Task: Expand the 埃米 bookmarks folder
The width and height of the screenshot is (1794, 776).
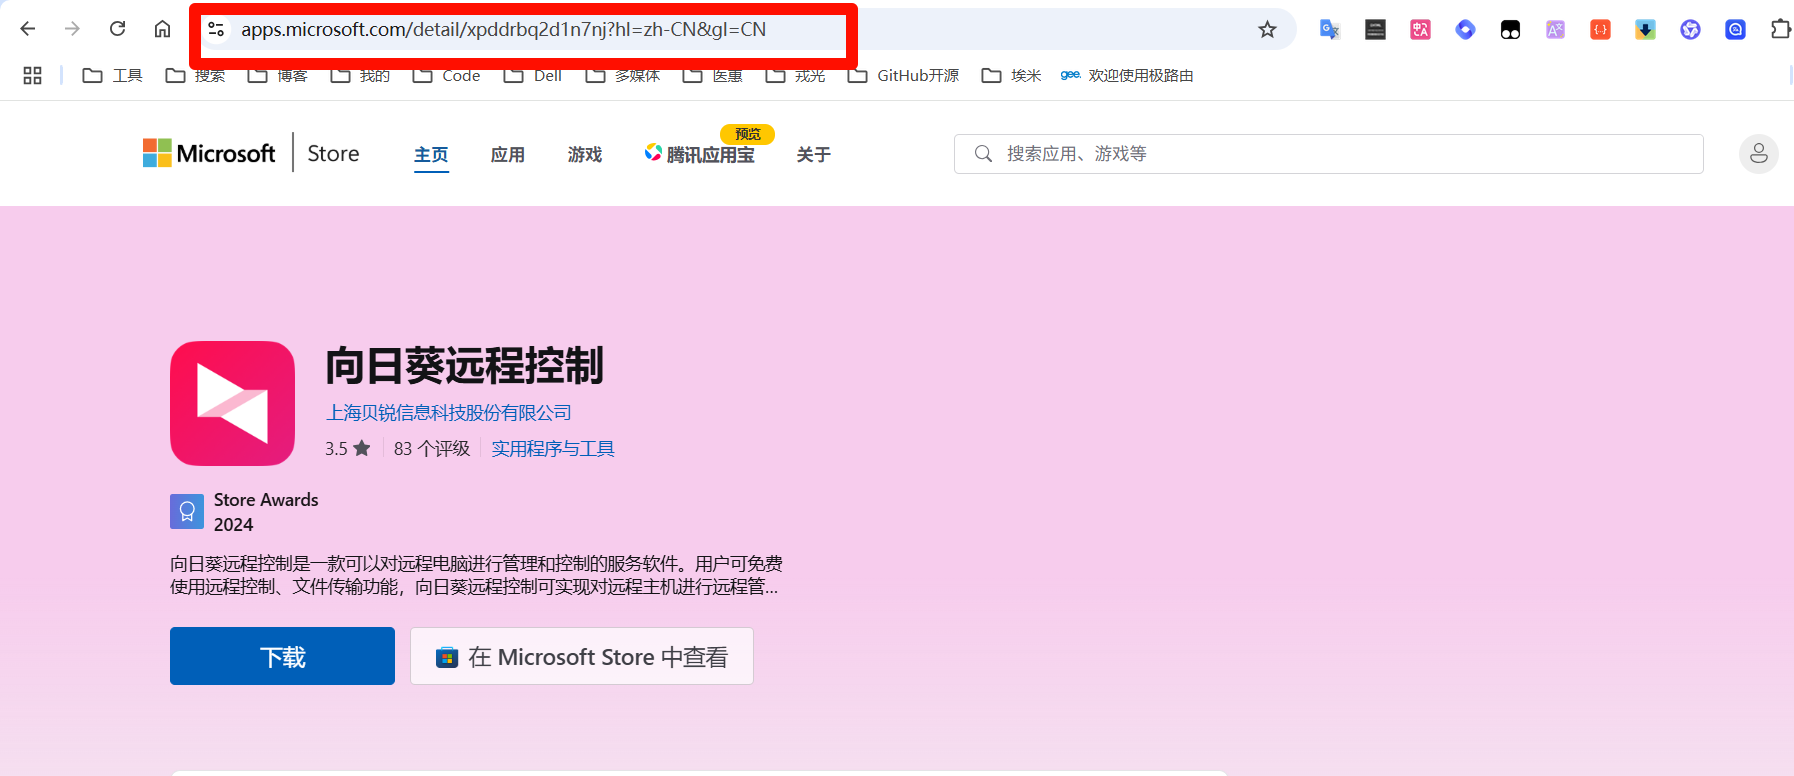Action: tap(1011, 75)
